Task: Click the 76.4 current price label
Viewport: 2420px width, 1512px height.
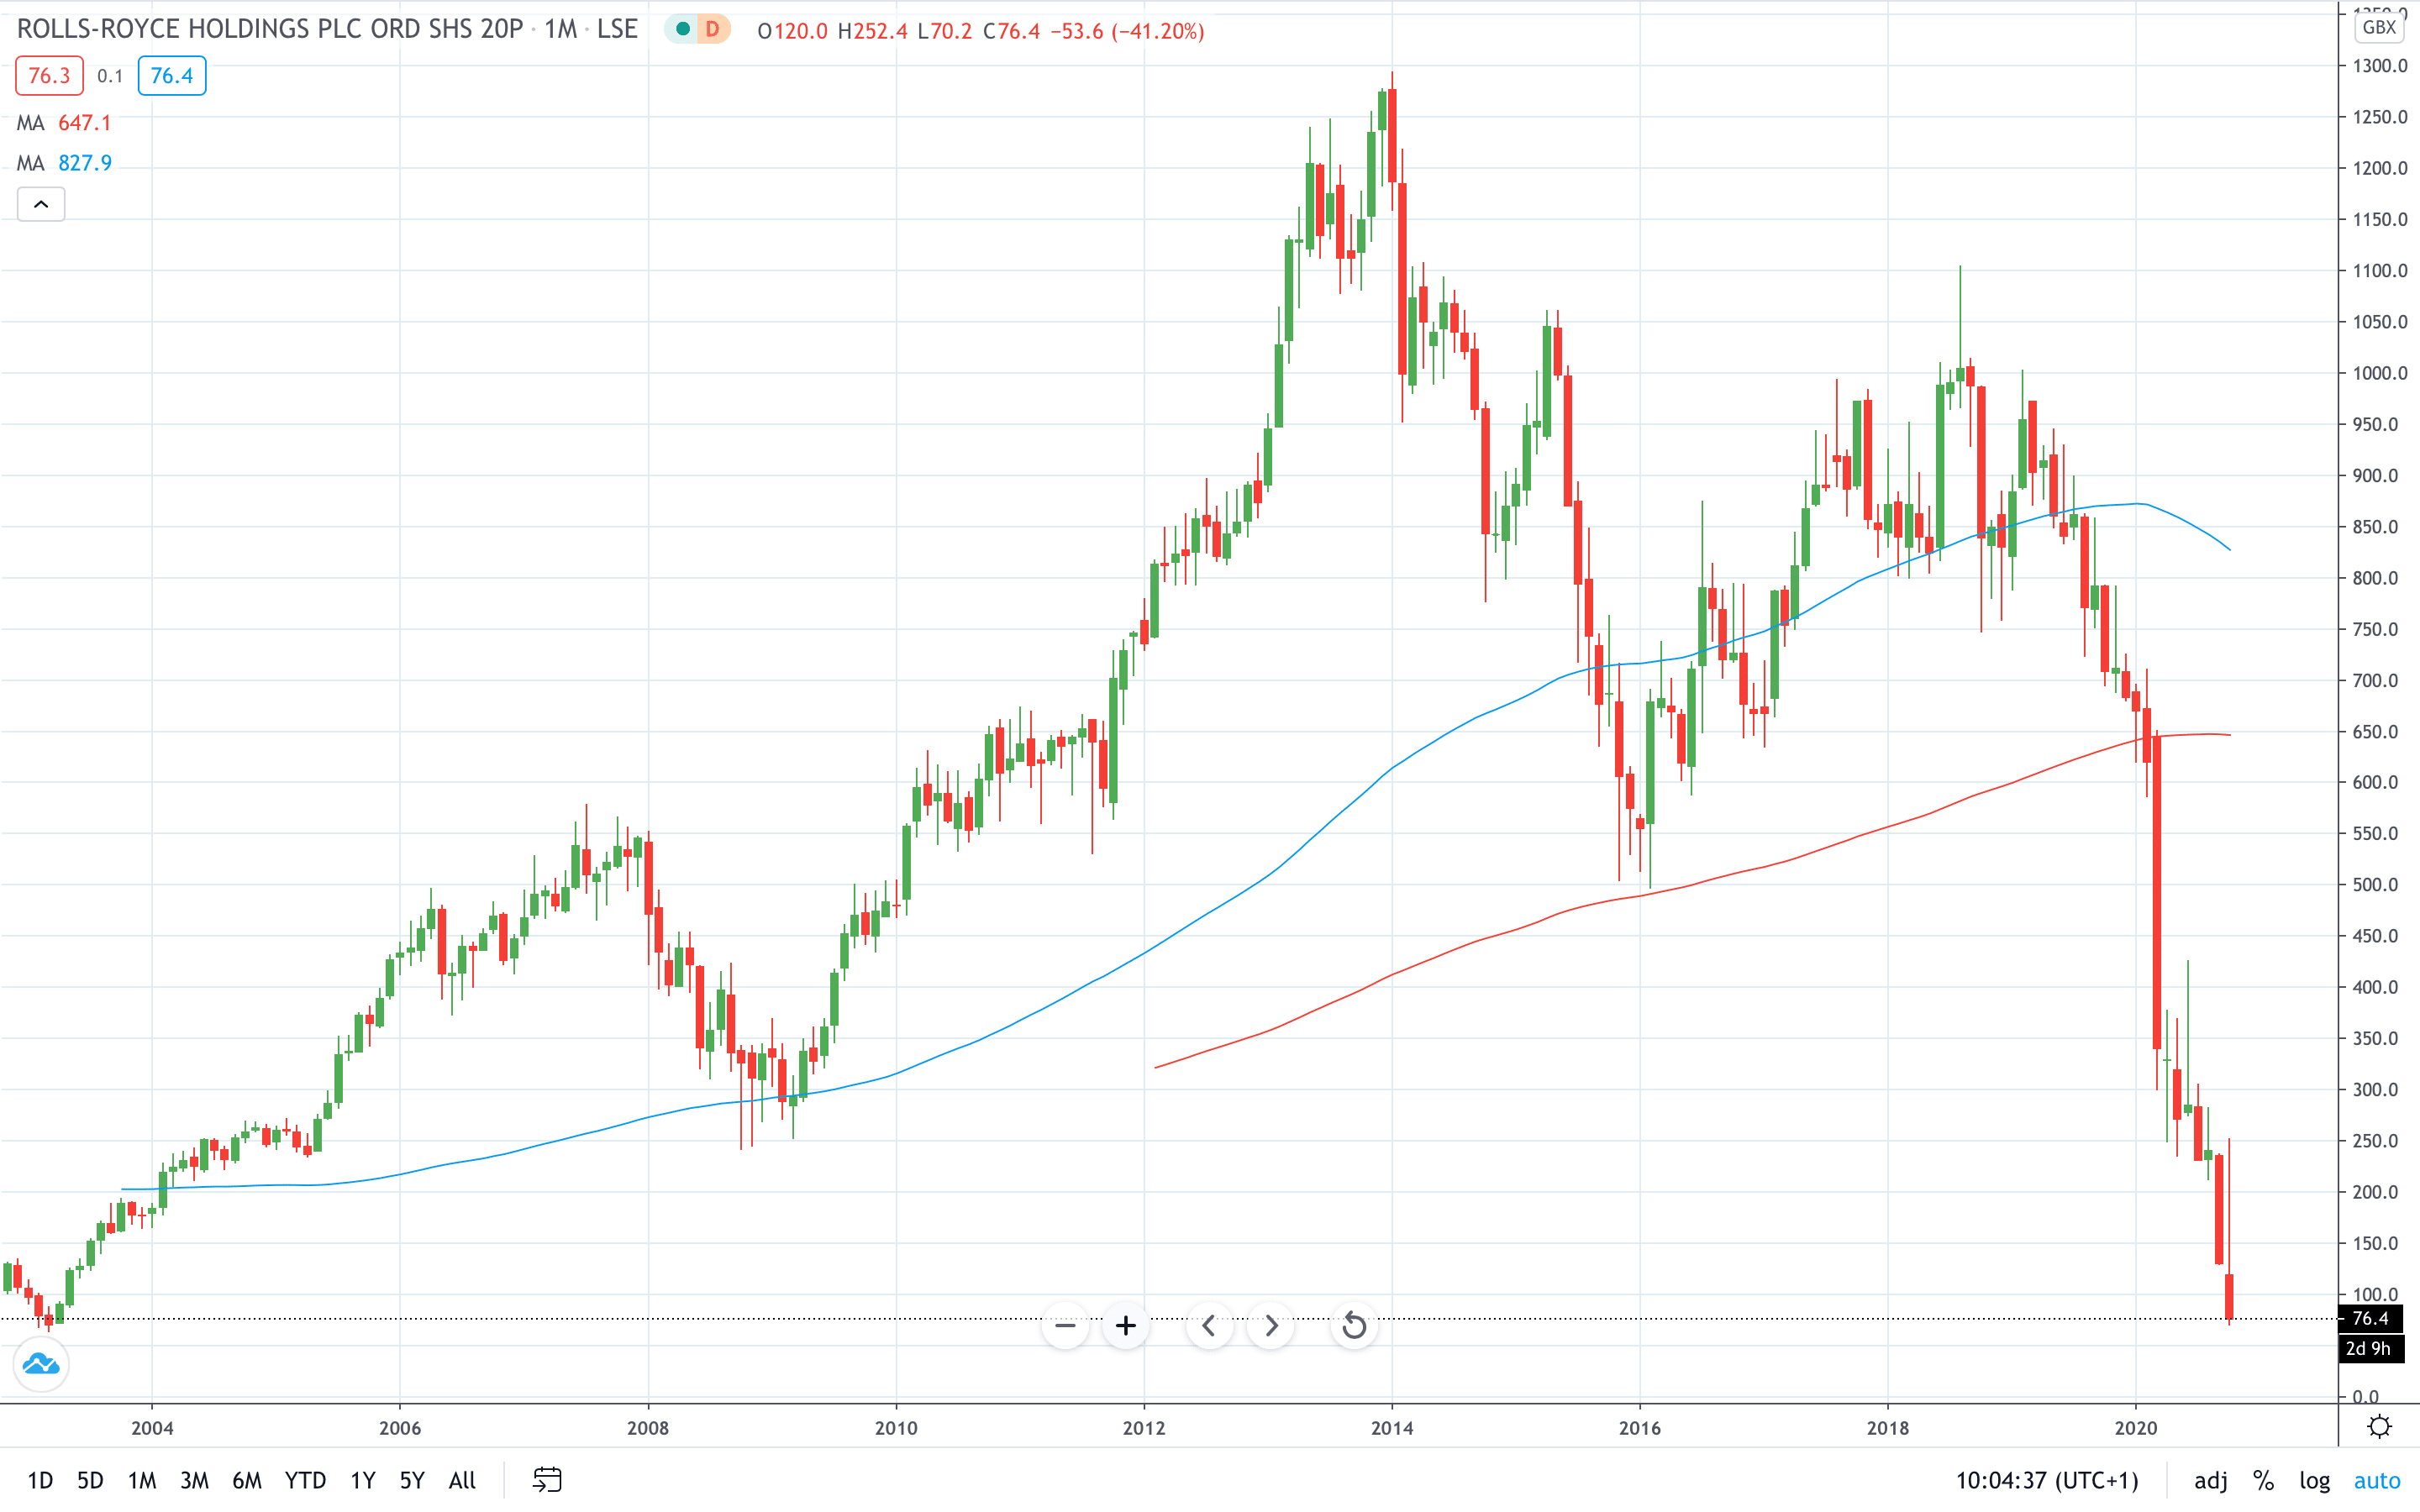Action: 2370,1318
